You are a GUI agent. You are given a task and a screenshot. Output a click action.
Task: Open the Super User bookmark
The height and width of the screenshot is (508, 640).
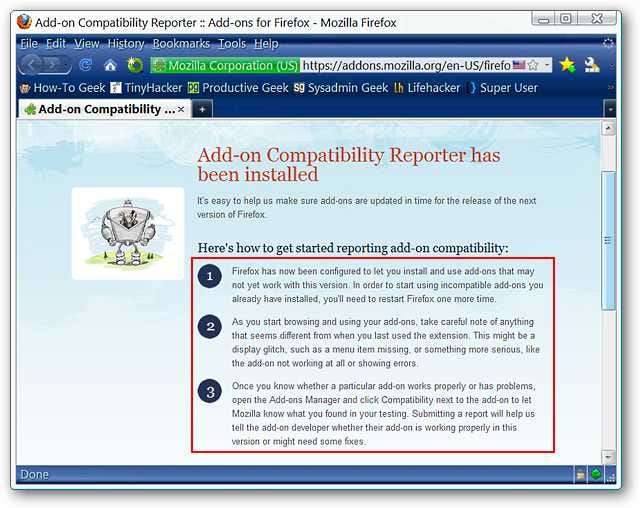[x=502, y=88]
